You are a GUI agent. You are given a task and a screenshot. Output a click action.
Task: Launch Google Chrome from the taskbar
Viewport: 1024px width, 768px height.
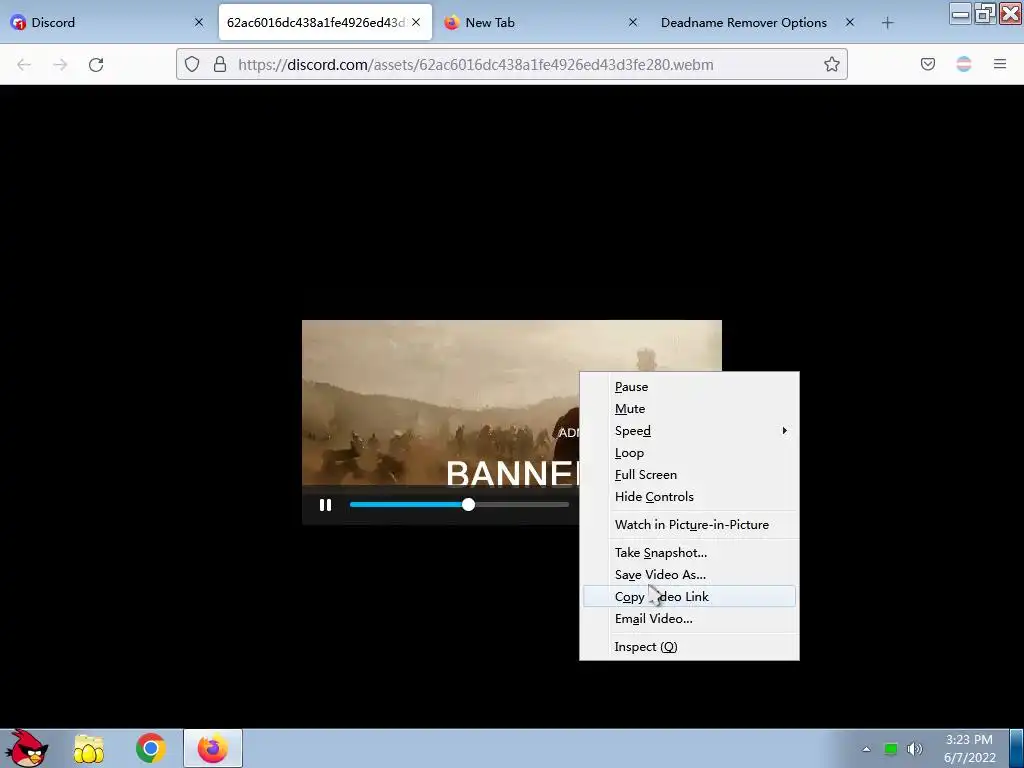[150, 748]
